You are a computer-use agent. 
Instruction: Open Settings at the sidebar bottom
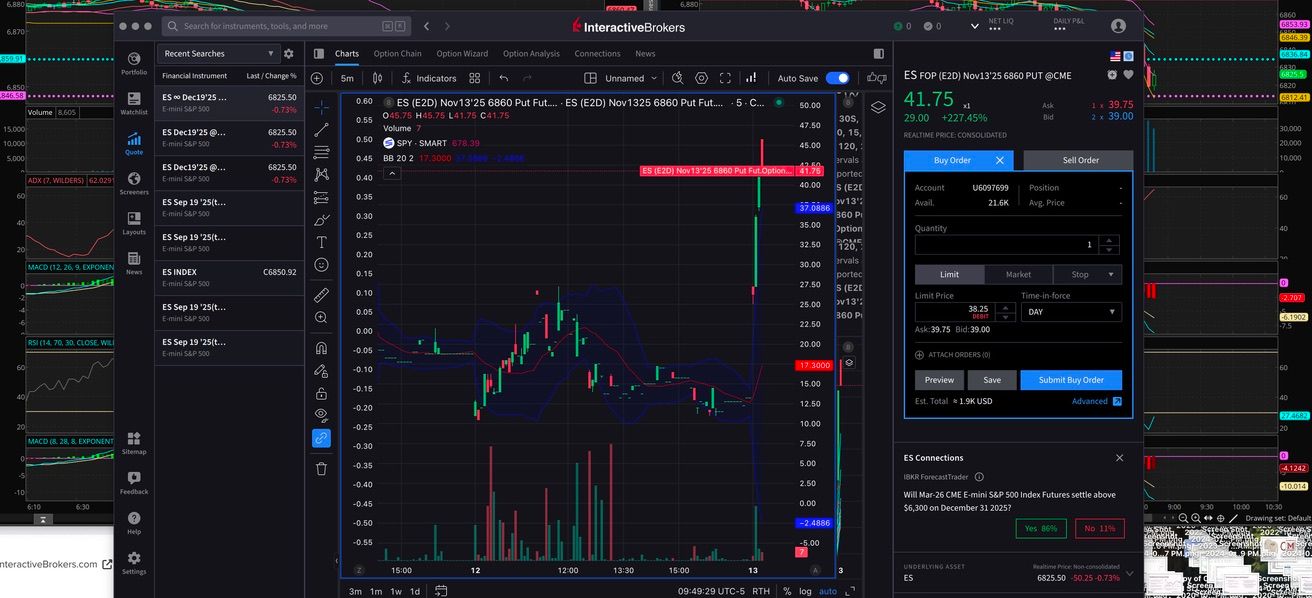tap(134, 563)
